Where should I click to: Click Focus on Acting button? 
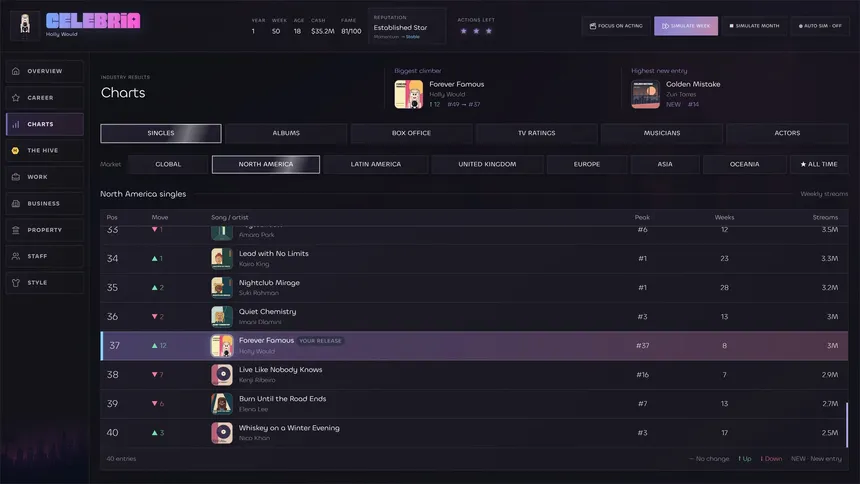pos(615,26)
